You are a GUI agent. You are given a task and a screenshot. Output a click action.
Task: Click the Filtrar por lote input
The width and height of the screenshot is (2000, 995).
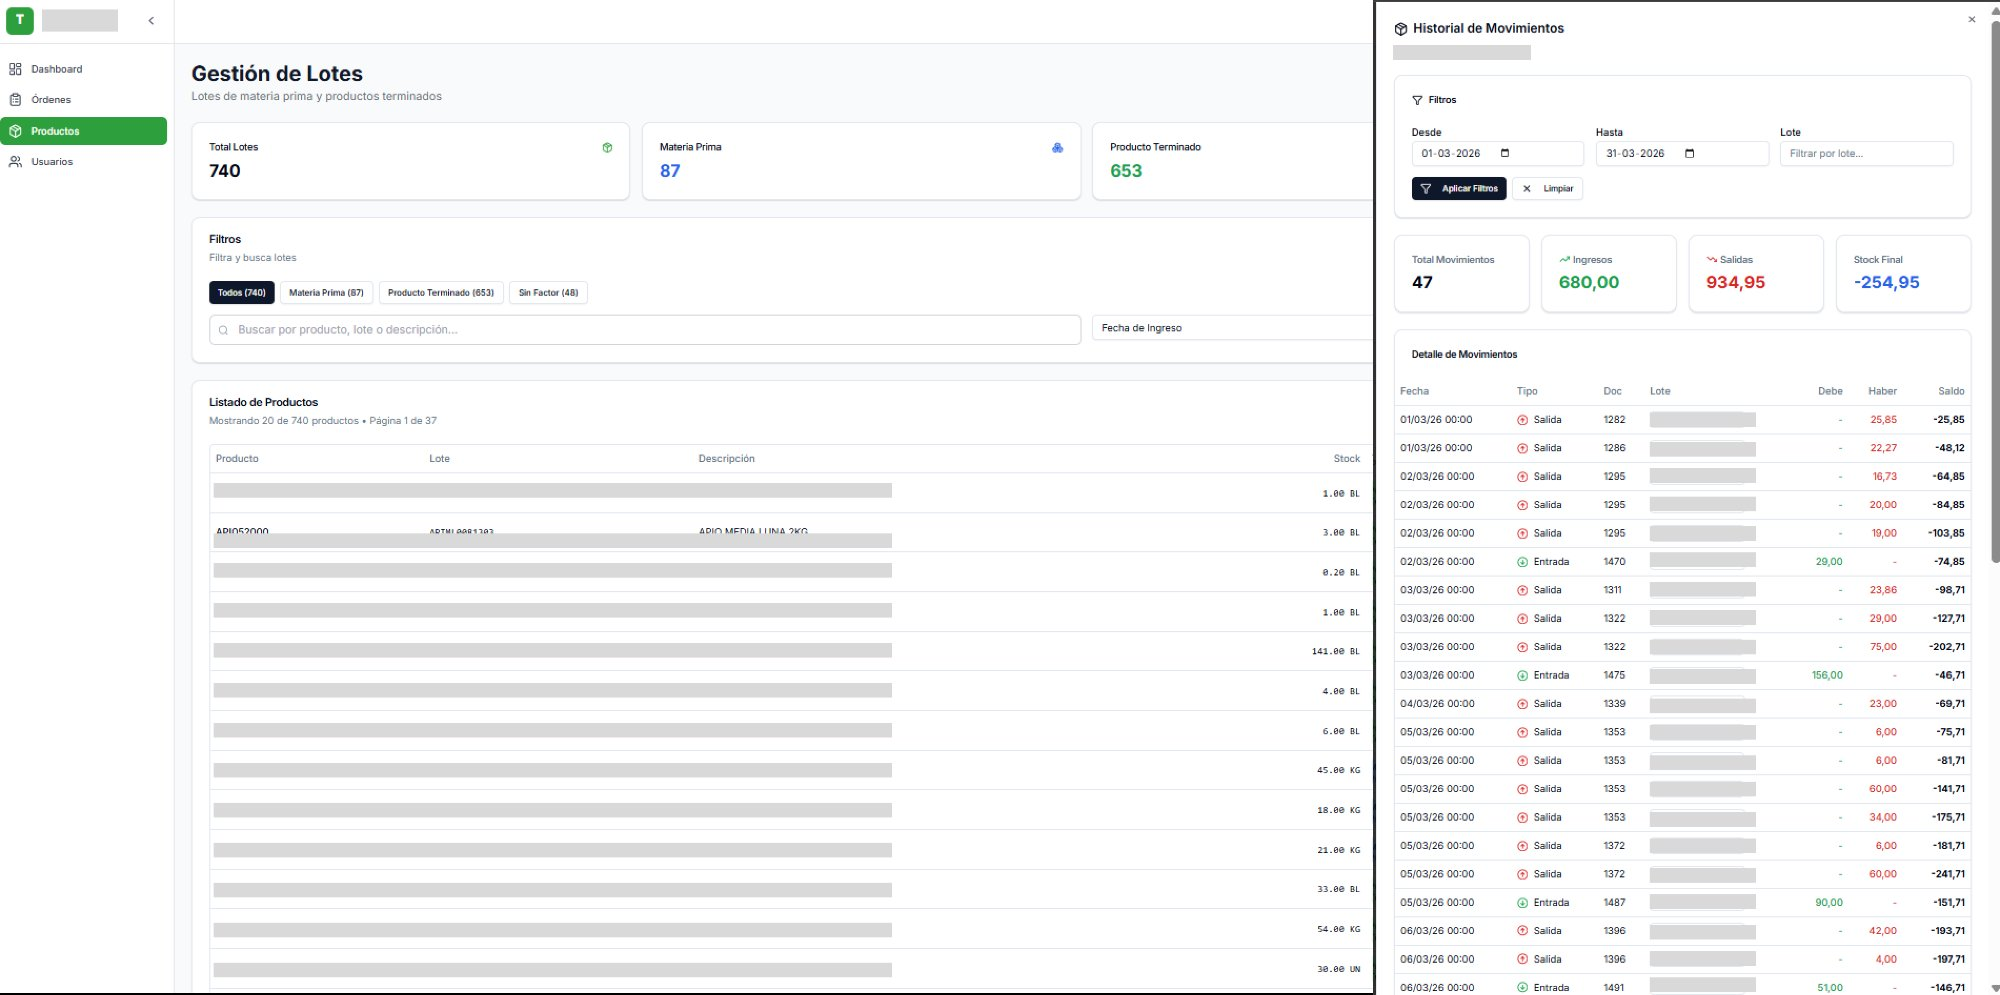1865,154
